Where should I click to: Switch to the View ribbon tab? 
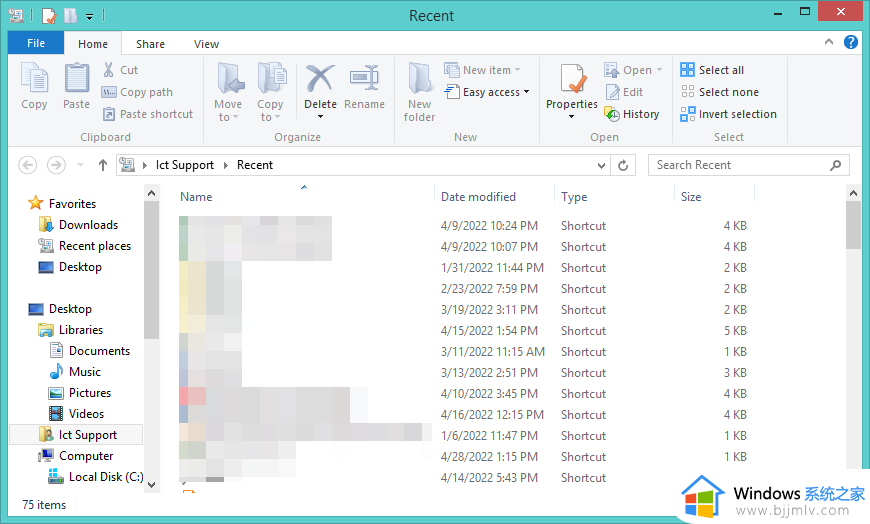tap(206, 44)
